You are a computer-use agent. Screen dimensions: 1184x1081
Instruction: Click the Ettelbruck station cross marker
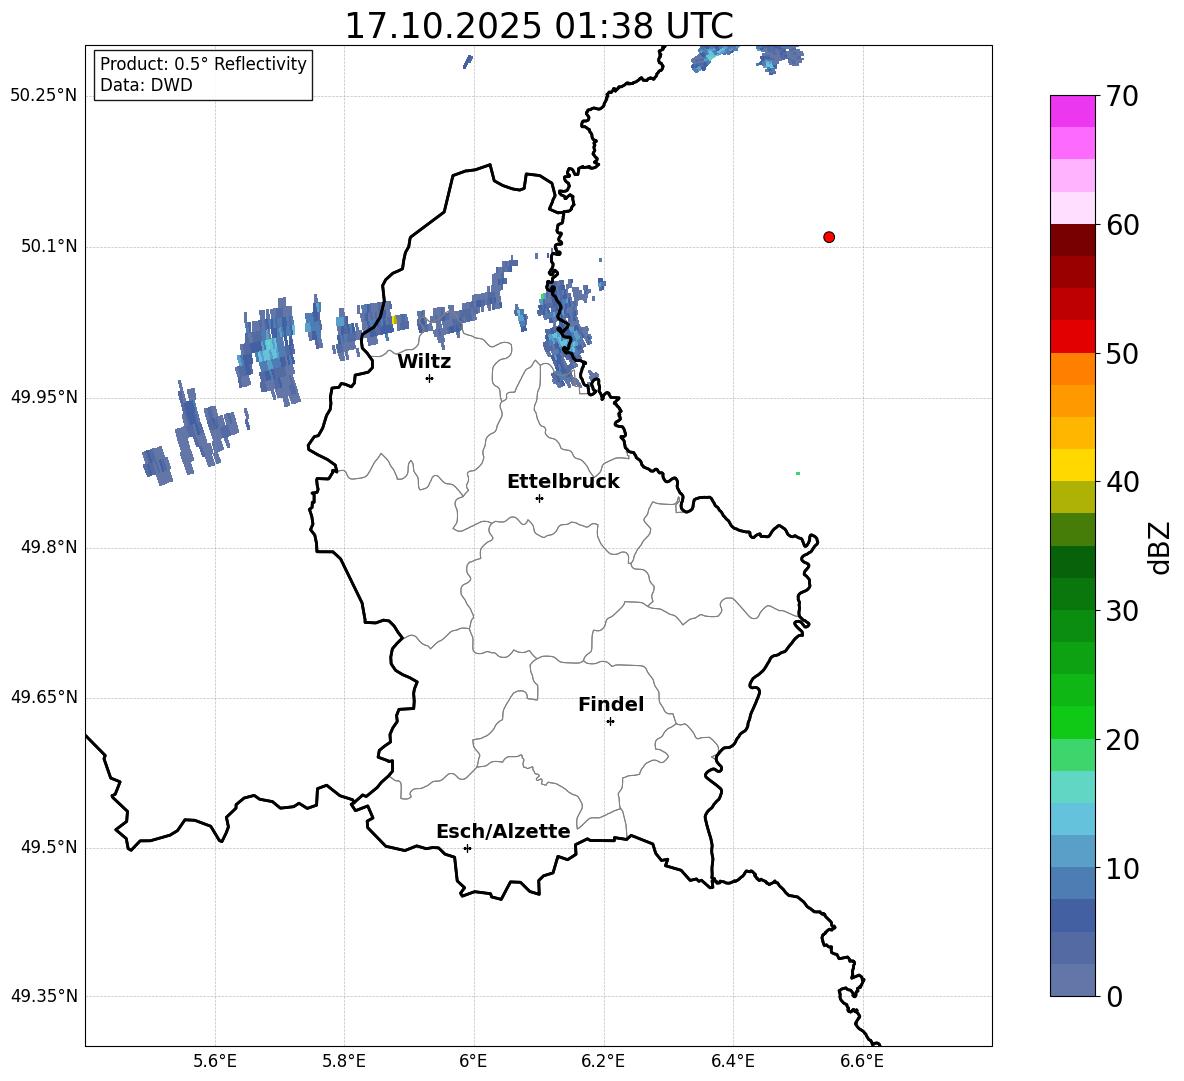coord(539,498)
